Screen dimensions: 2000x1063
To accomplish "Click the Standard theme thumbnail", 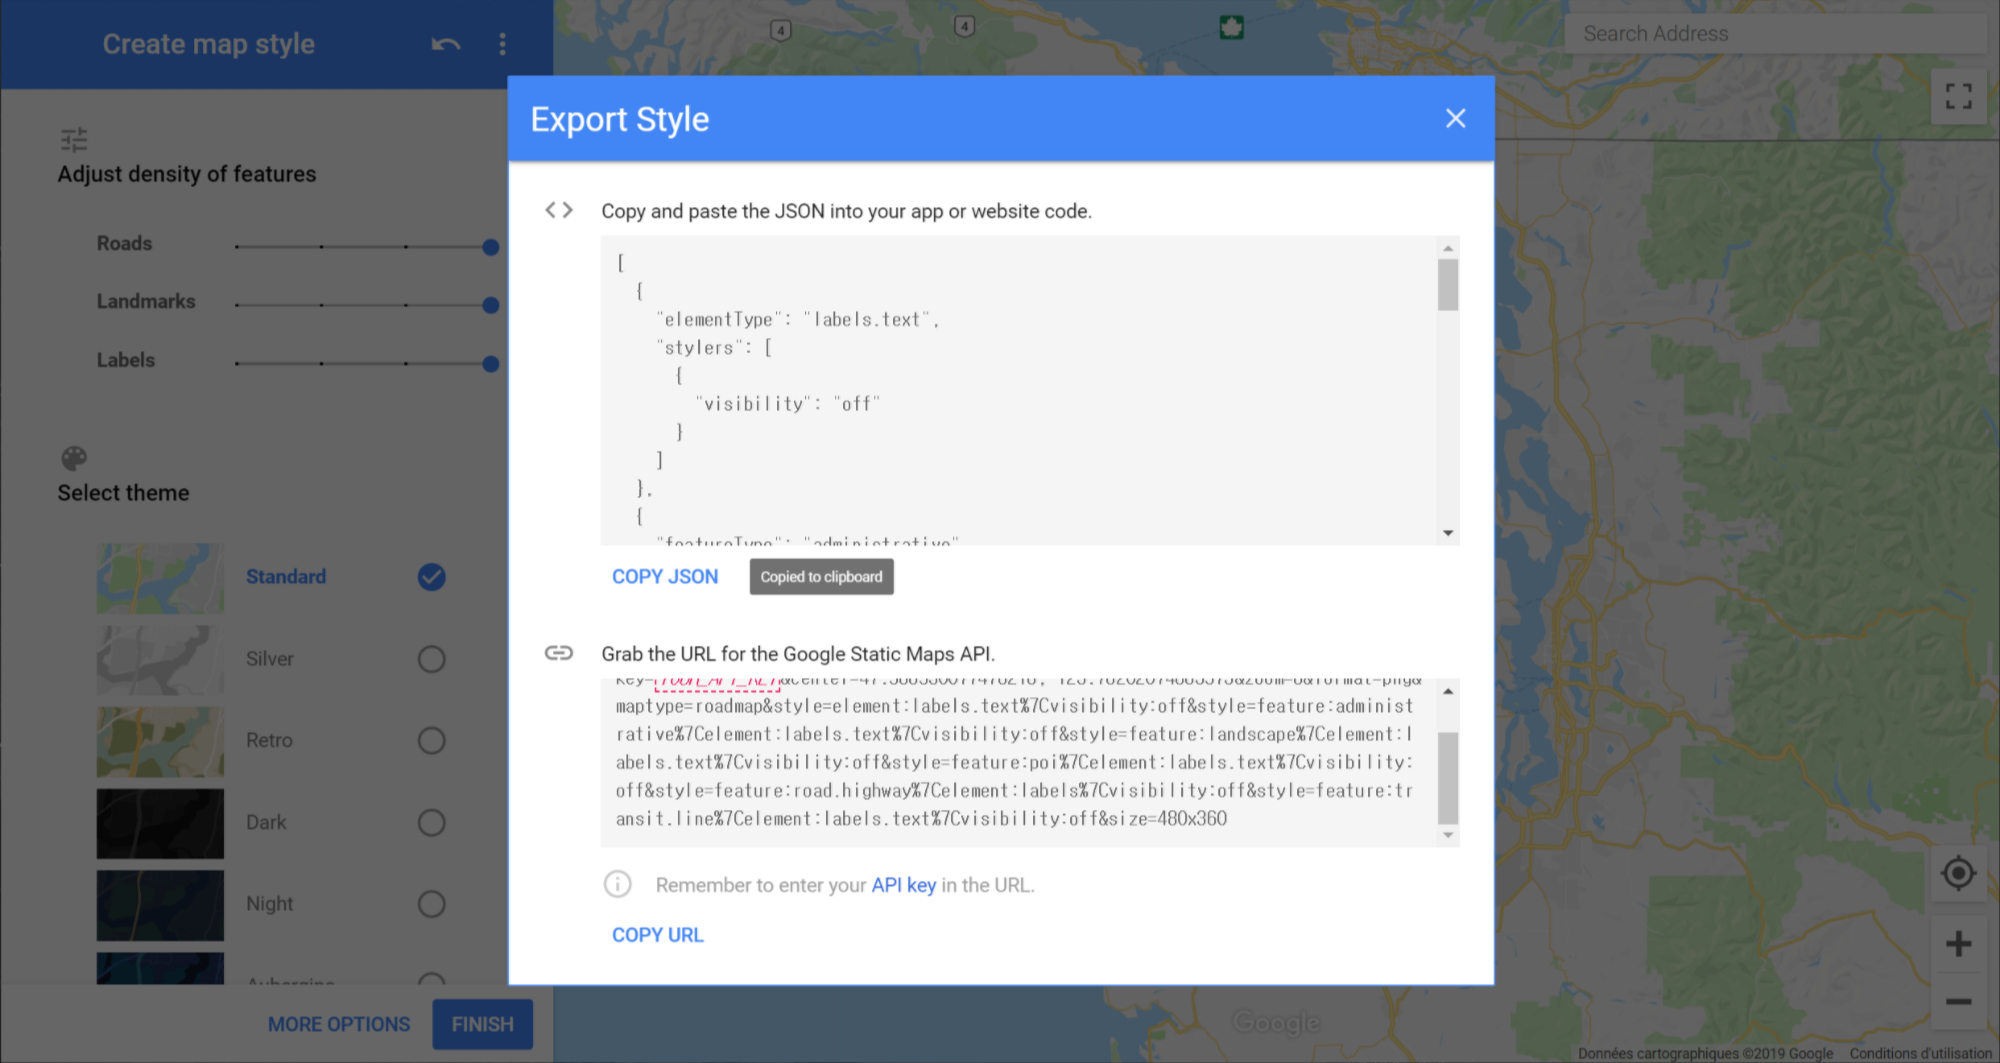I will (x=160, y=578).
